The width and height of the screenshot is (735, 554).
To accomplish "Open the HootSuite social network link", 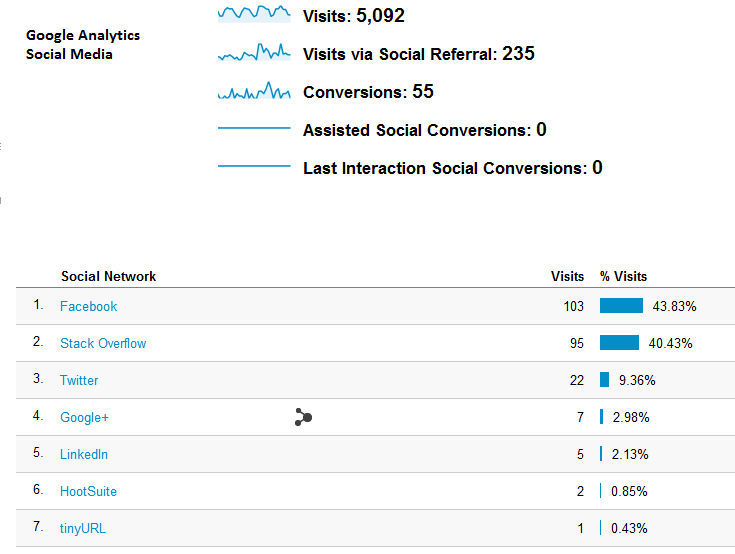I will pyautogui.click(x=88, y=491).
